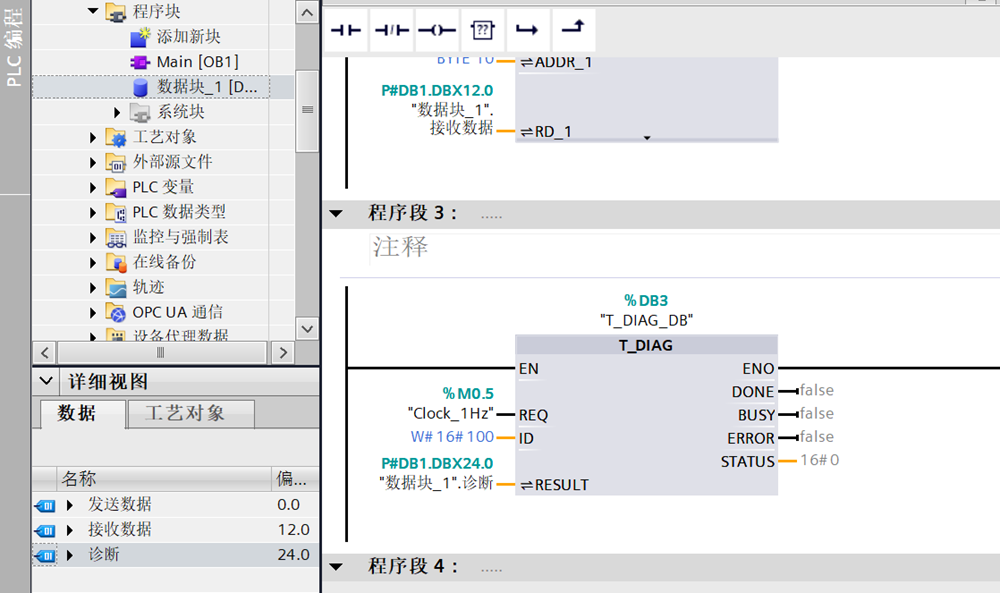Expand the 系统块 folder

[117, 112]
